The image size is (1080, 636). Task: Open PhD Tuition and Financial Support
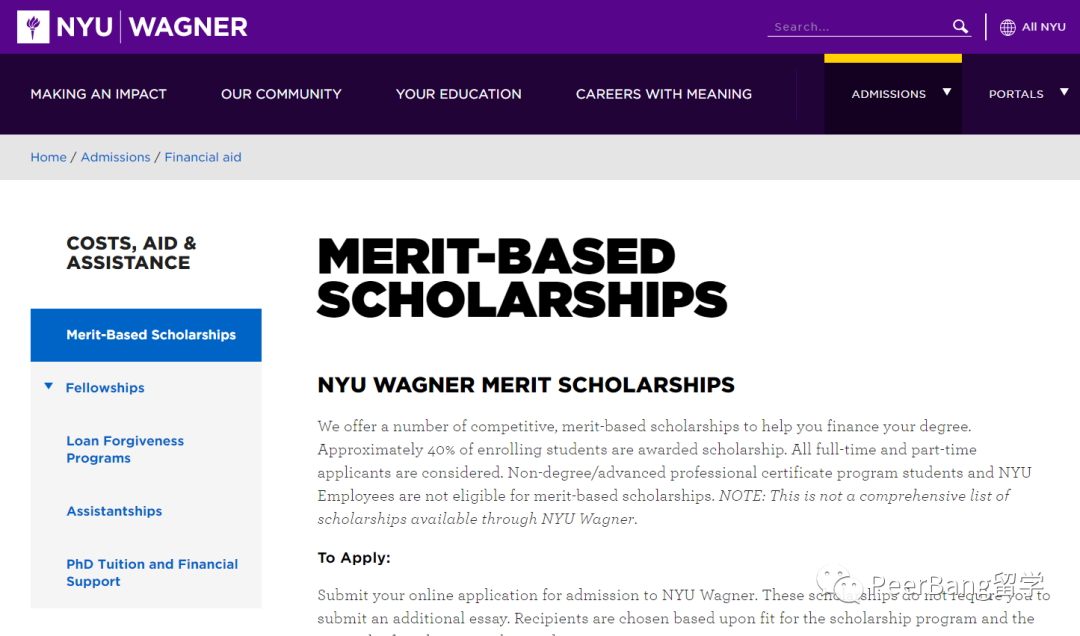click(x=152, y=573)
